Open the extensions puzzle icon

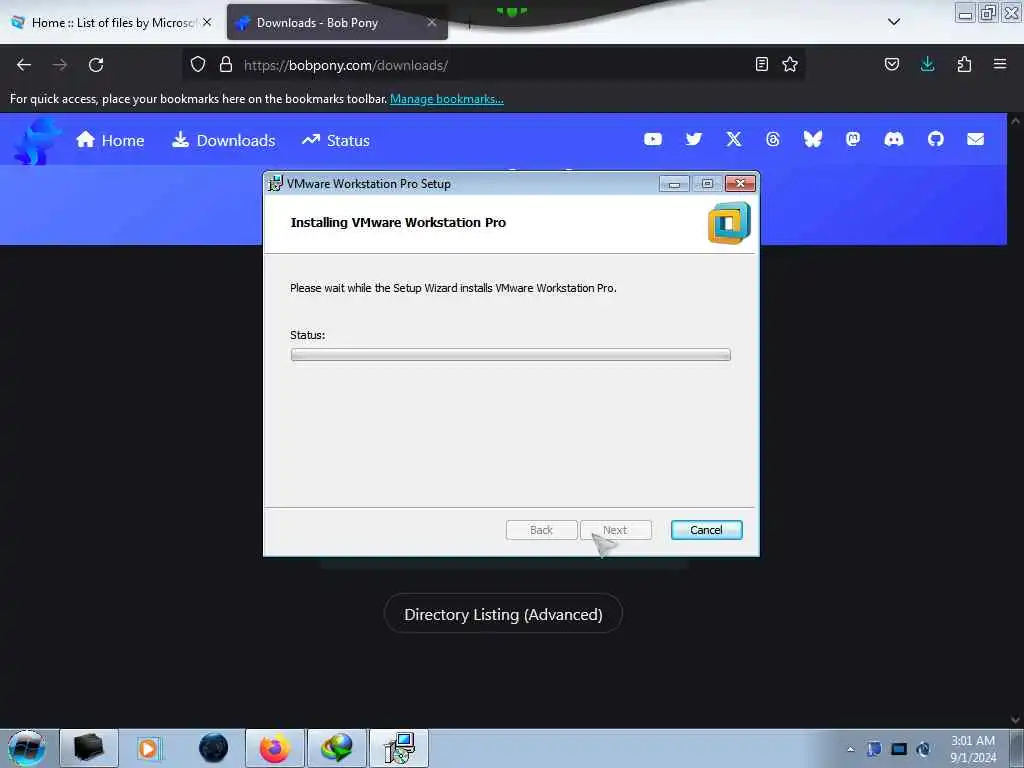click(964, 64)
